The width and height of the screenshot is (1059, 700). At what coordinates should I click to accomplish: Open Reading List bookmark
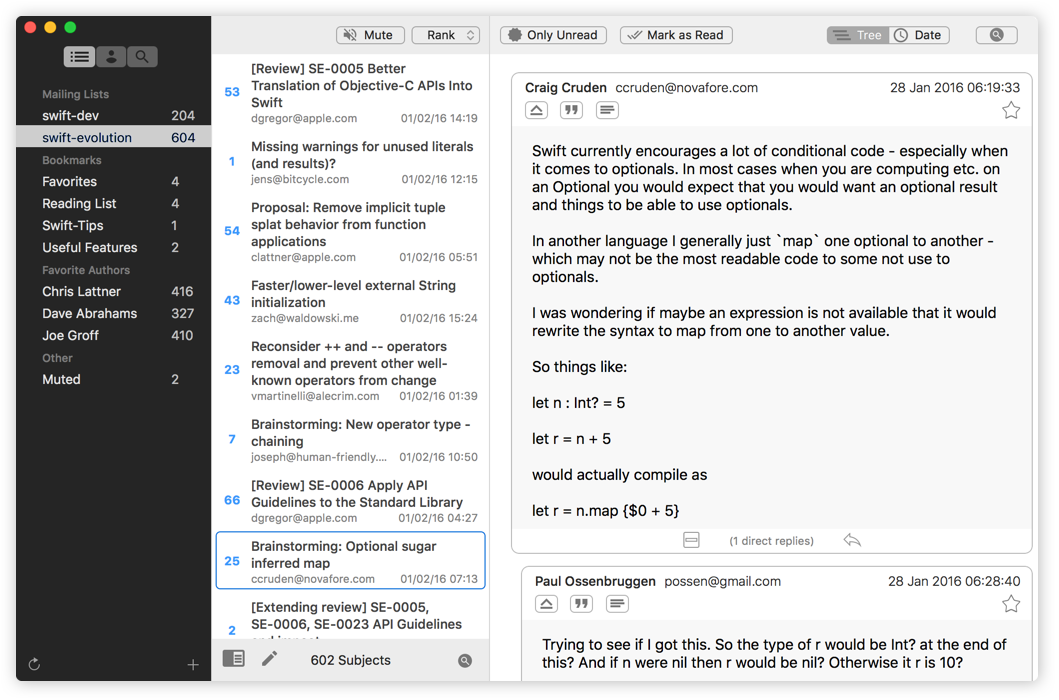coord(113,203)
